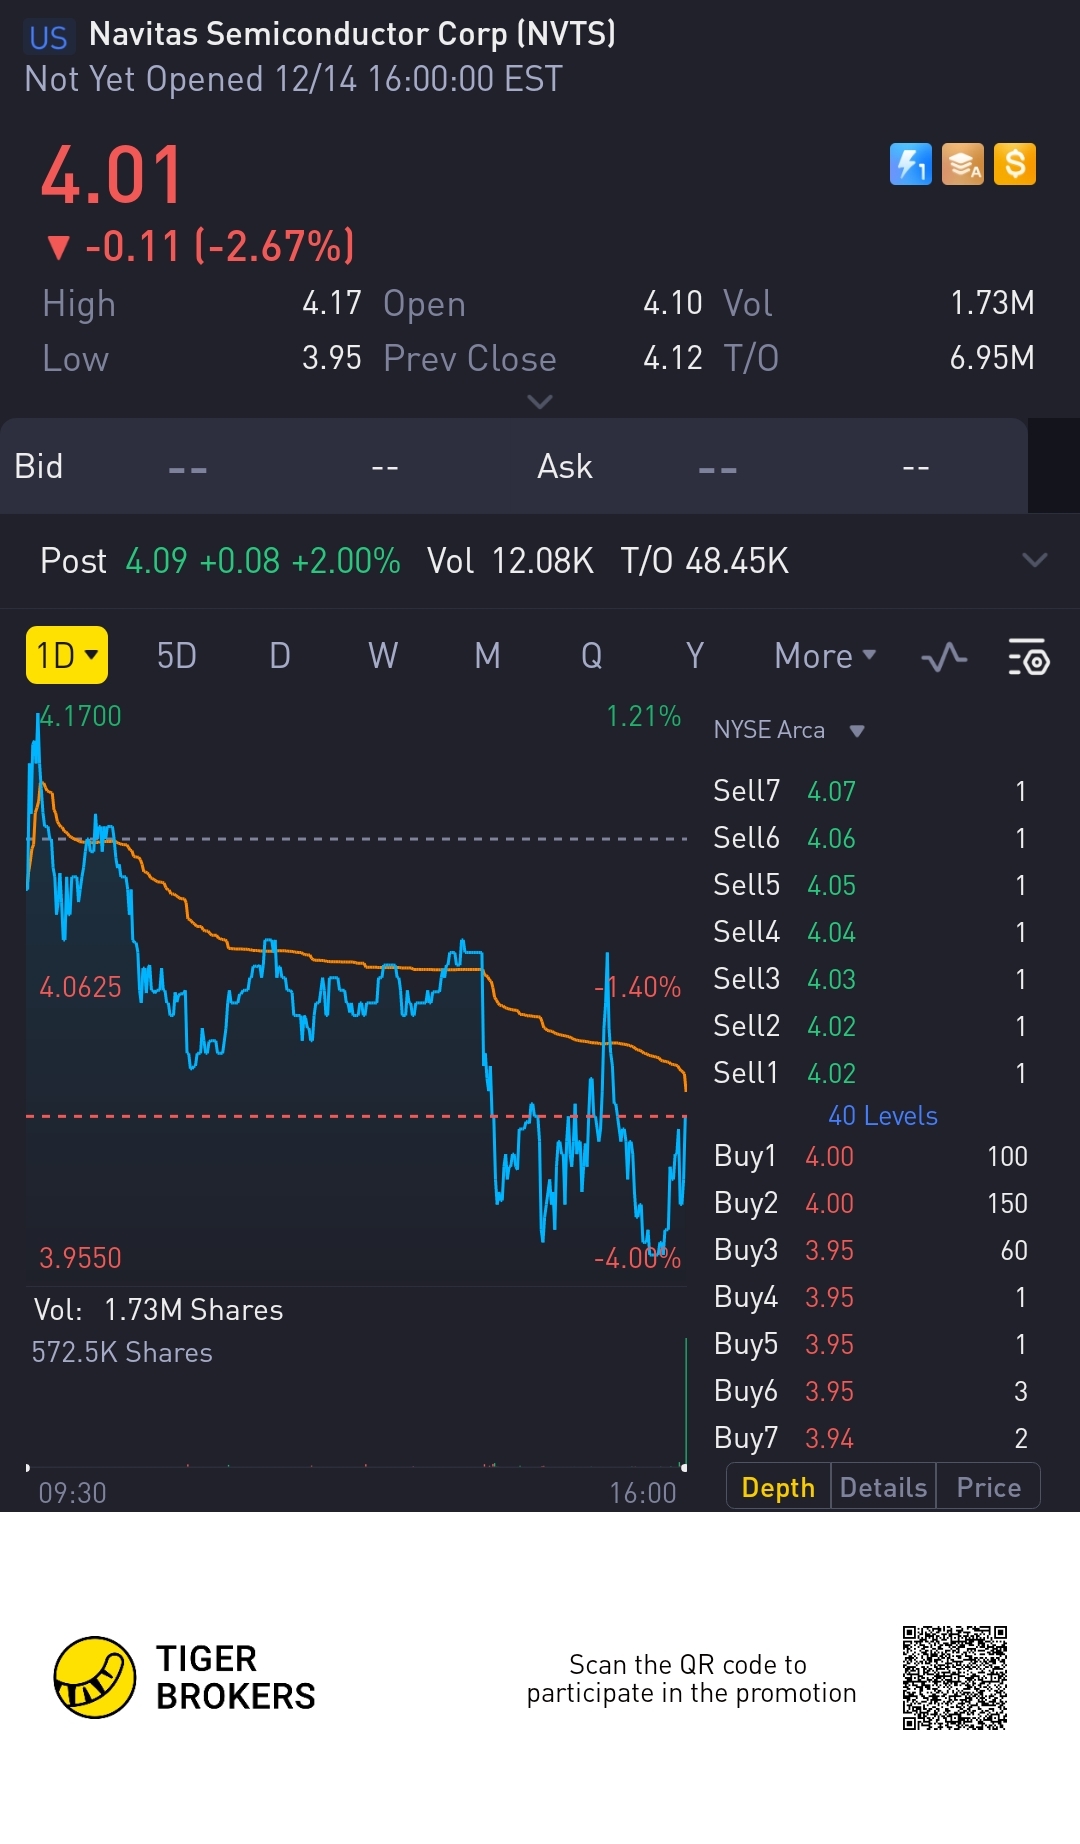Tap the Tiger Brokers logo
The height and width of the screenshot is (1844, 1080).
185,1678
